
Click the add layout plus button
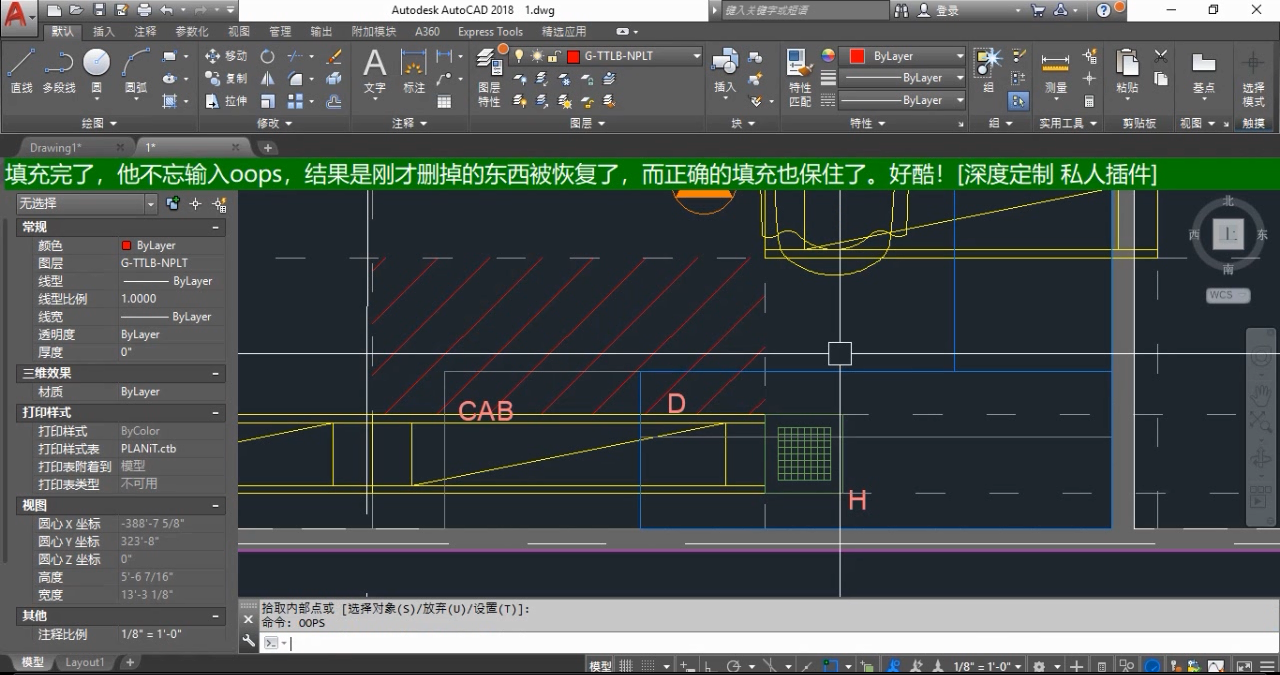pyautogui.click(x=130, y=662)
